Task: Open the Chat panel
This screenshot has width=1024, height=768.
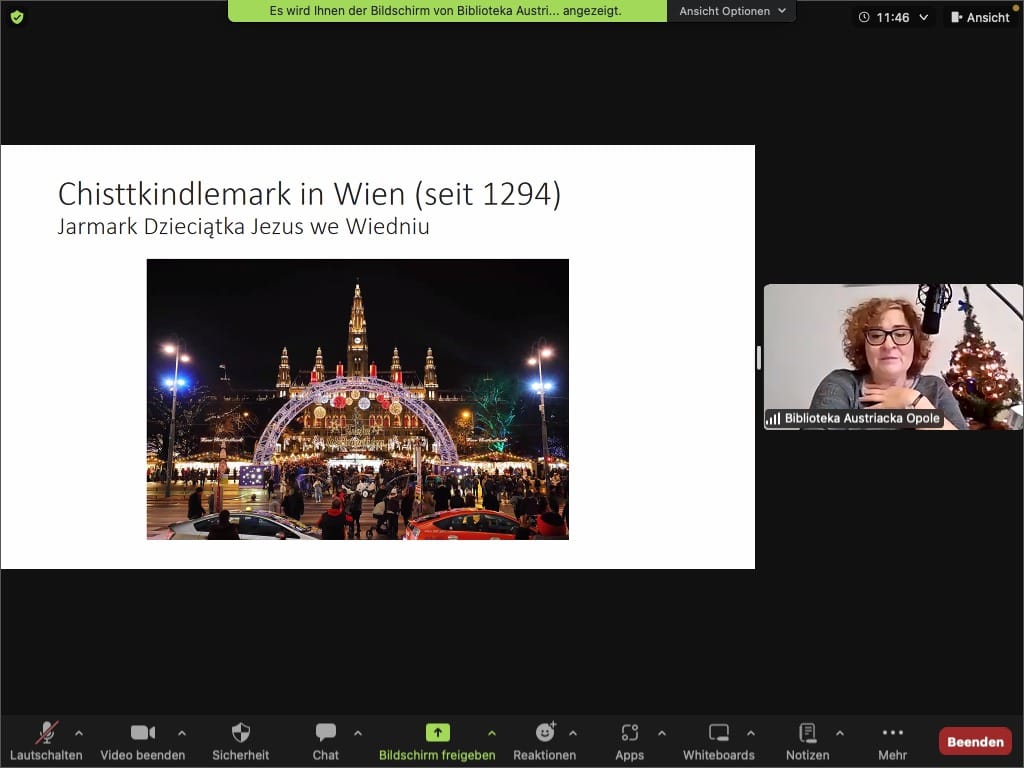Action: (x=326, y=733)
